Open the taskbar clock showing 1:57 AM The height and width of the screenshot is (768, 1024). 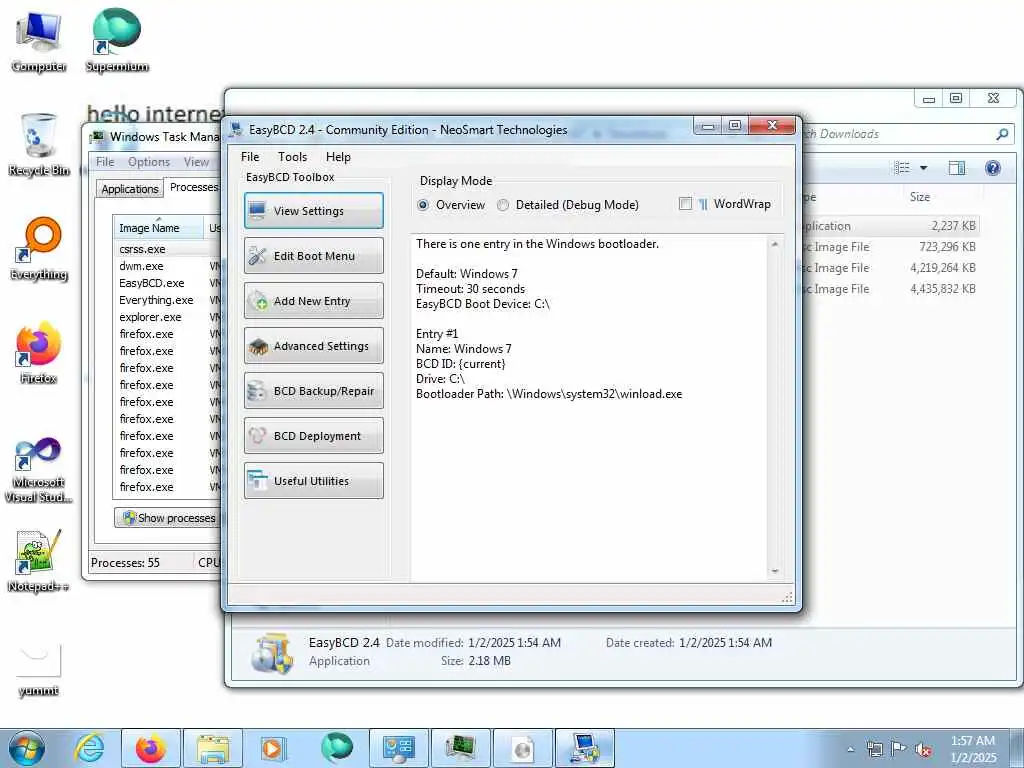click(973, 749)
